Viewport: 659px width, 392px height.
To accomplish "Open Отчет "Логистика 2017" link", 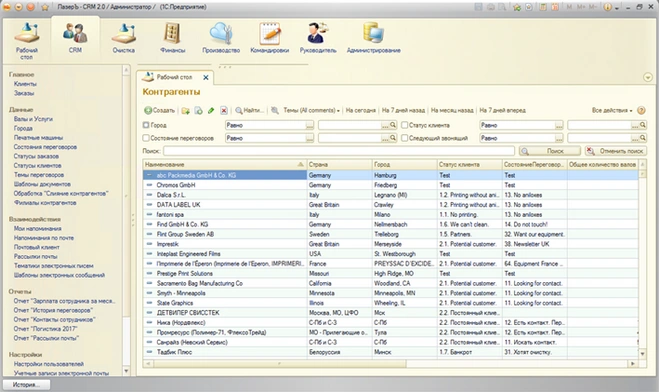I will tap(45, 329).
